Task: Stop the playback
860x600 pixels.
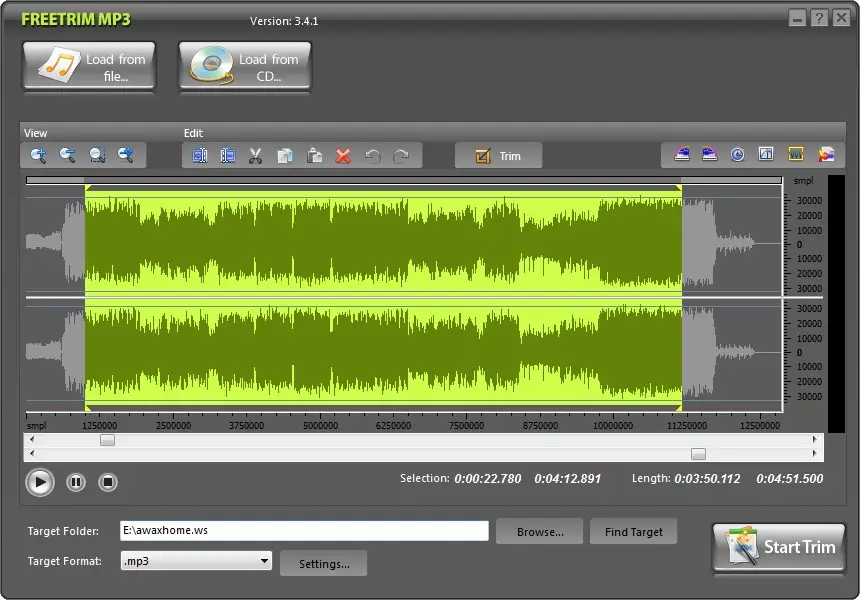Action: (x=108, y=482)
